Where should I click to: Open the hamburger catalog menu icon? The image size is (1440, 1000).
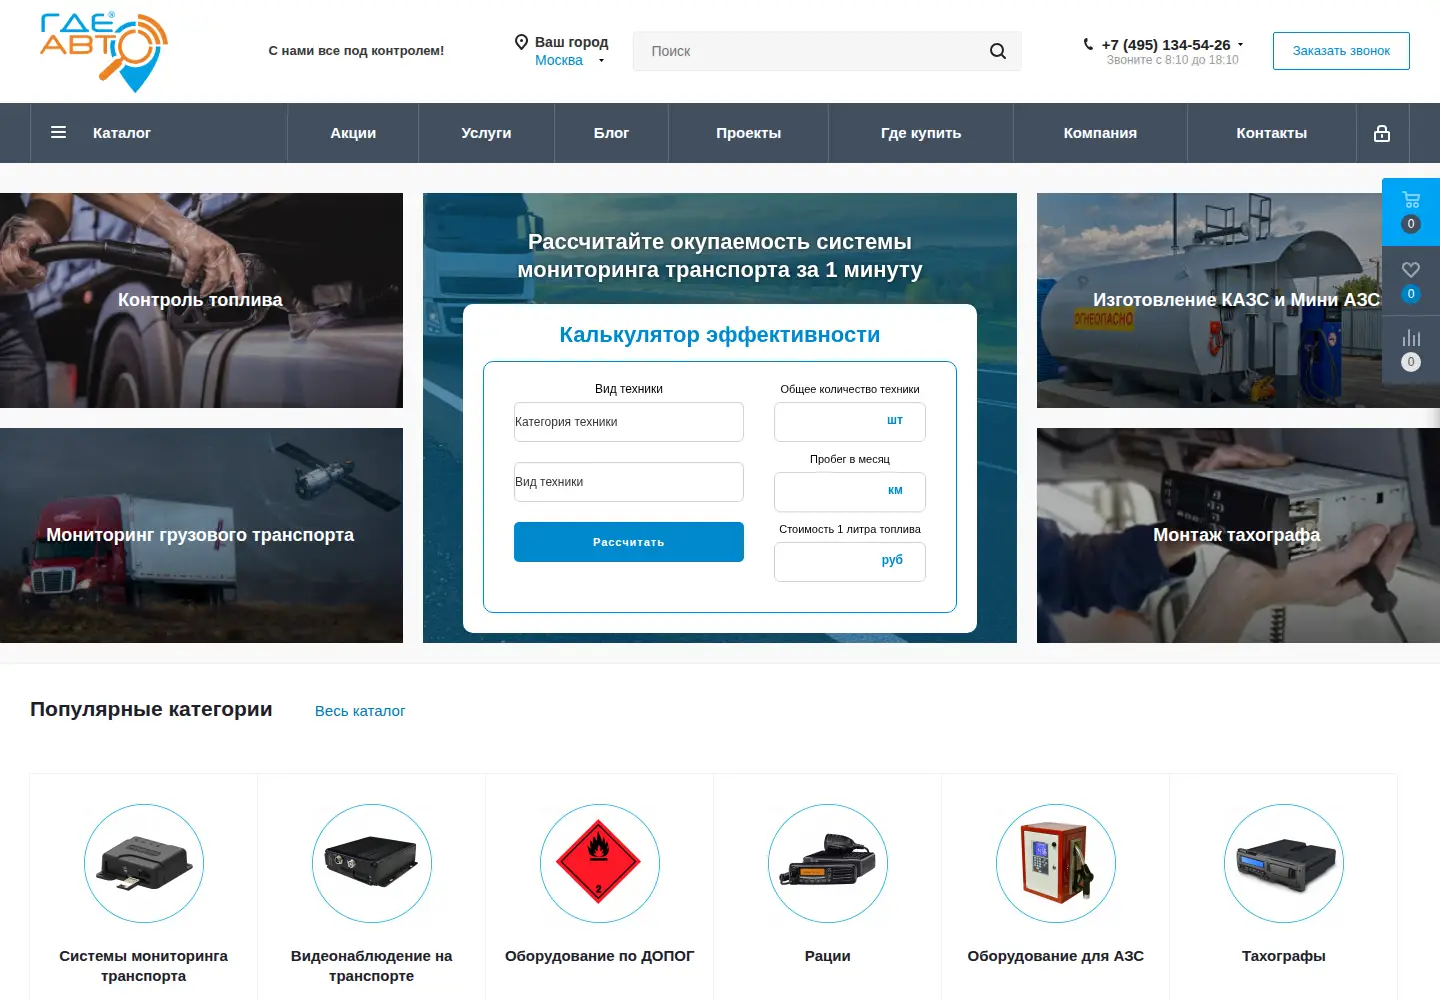click(59, 132)
